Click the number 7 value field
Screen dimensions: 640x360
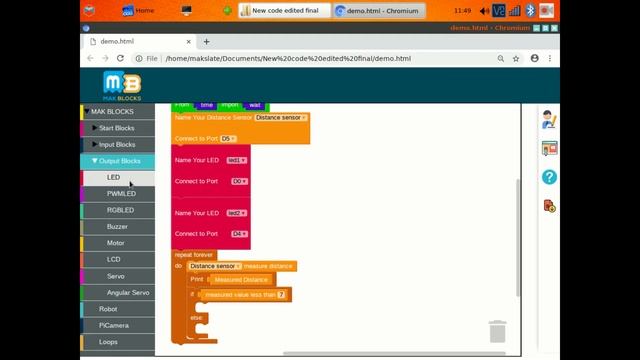pyautogui.click(x=281, y=295)
